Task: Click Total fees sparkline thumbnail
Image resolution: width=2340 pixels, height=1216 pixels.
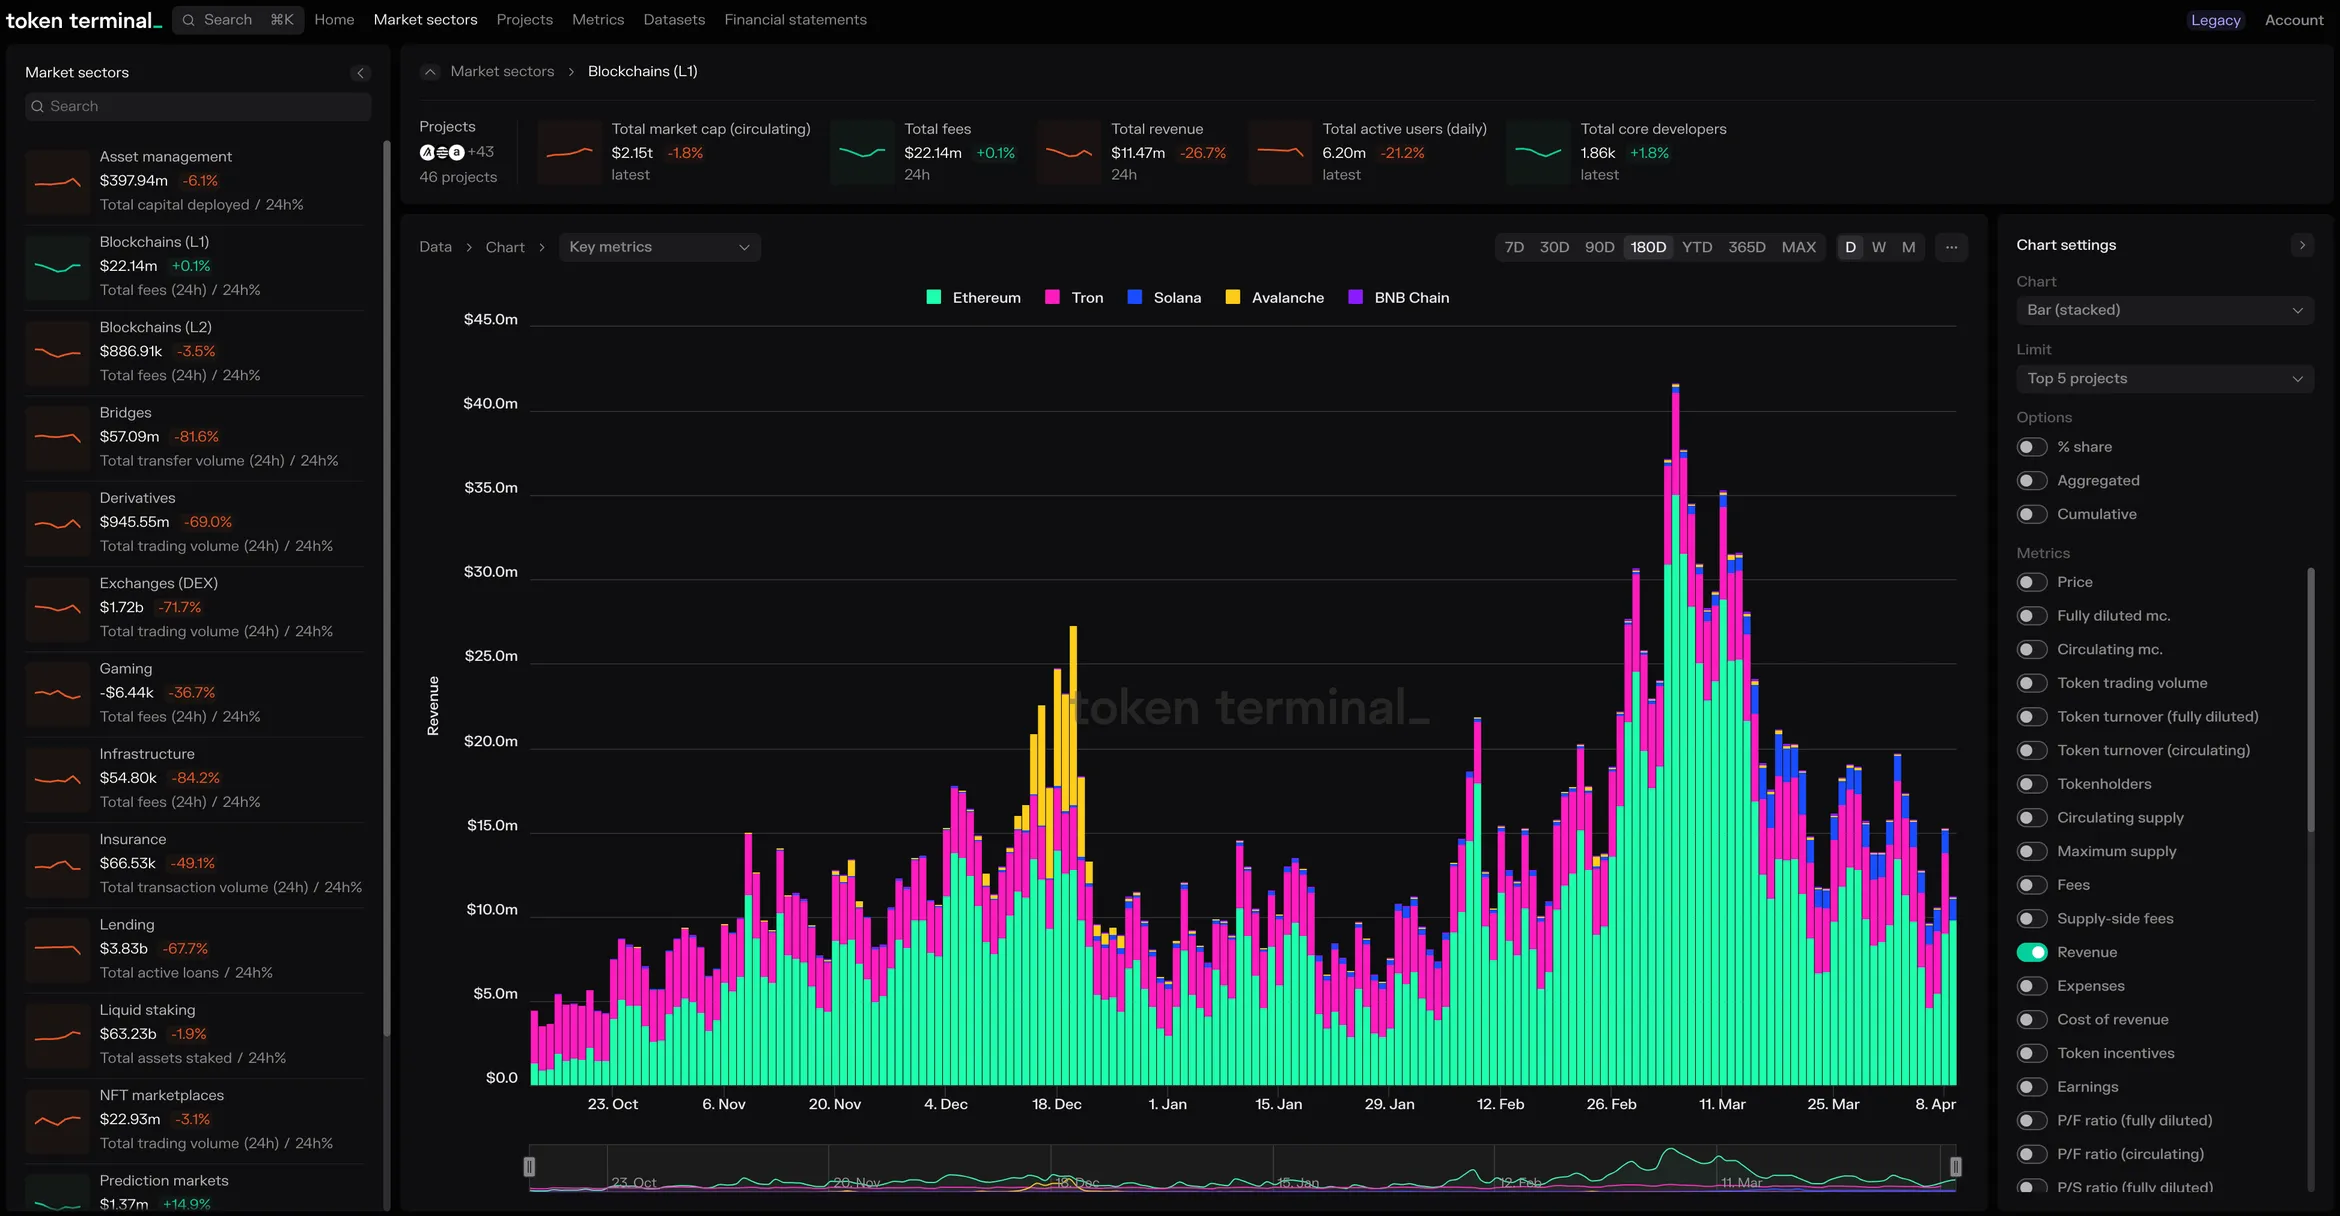Action: (862, 152)
